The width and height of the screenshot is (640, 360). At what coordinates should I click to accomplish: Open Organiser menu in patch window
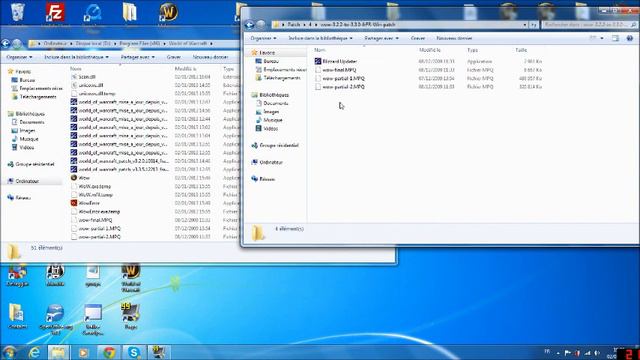click(x=263, y=38)
